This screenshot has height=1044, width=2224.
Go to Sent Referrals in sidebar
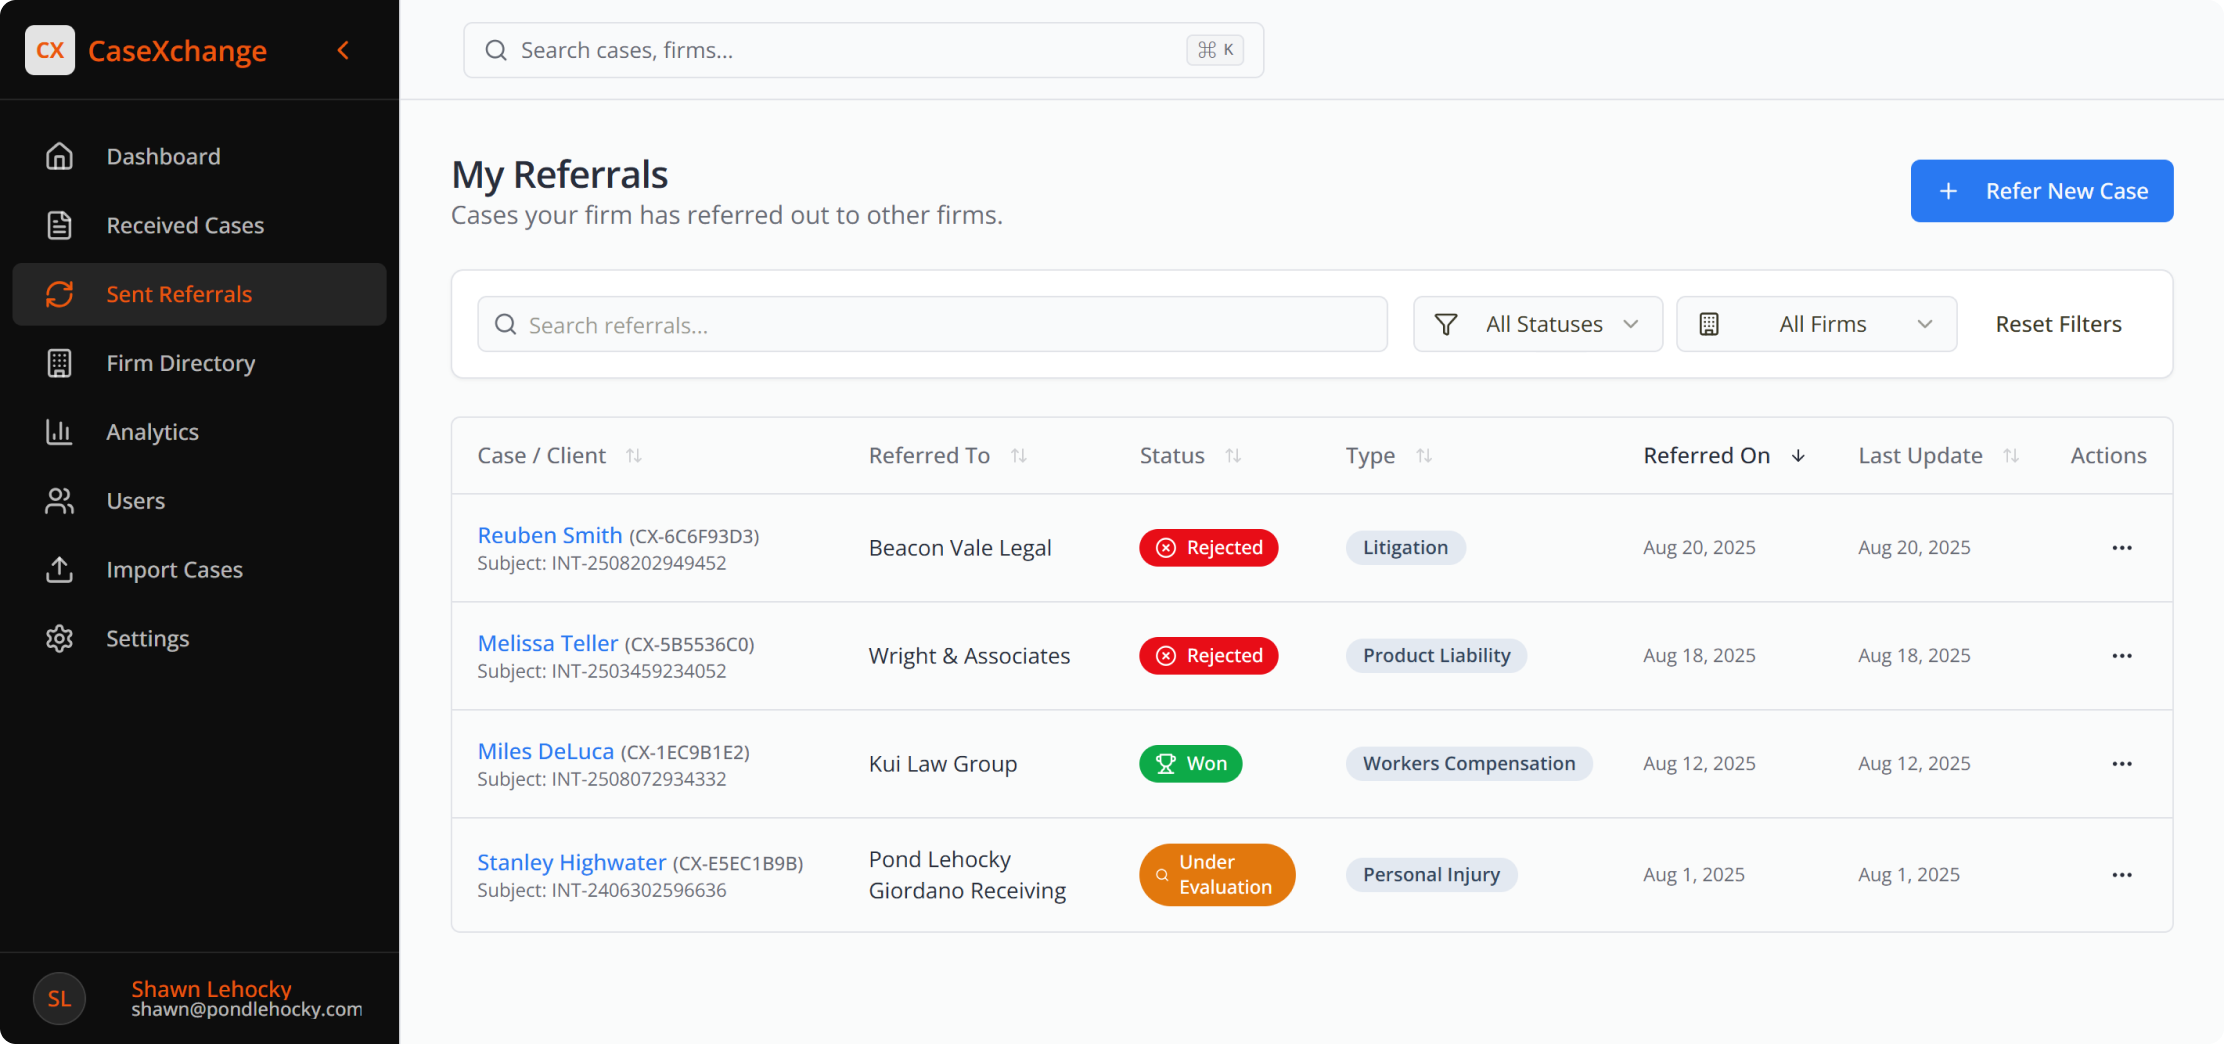(x=179, y=294)
